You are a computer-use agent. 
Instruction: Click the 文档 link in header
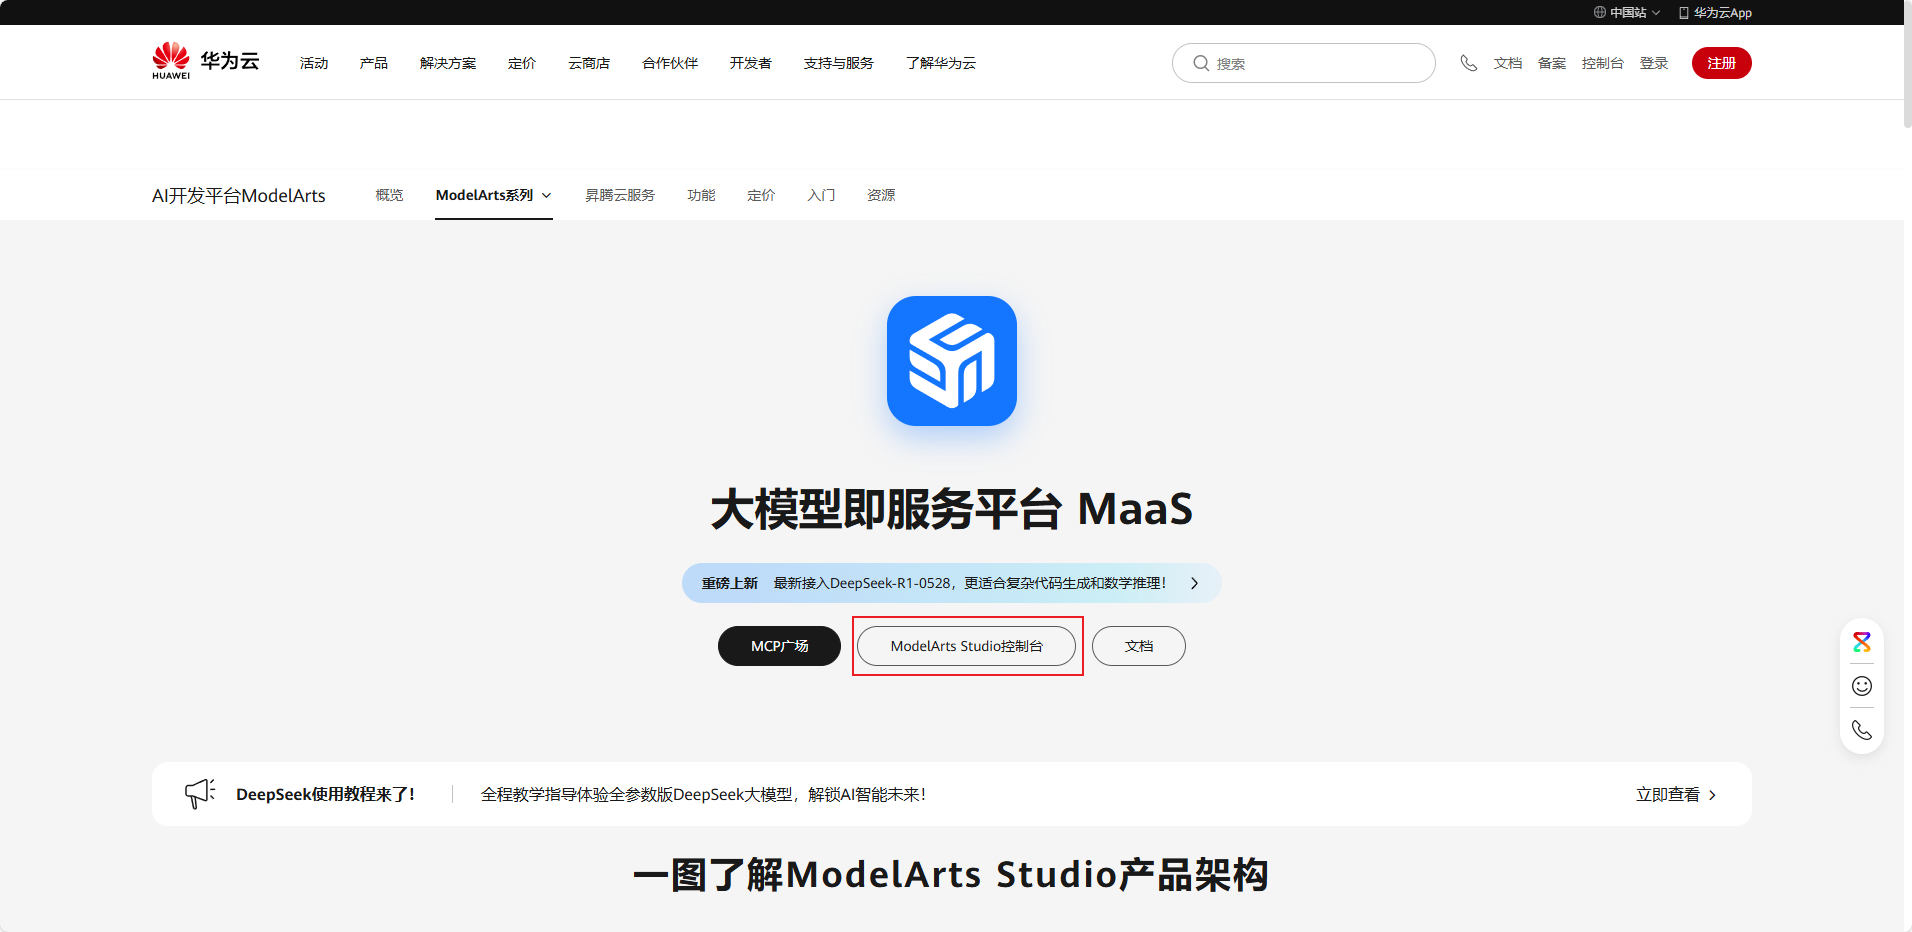[x=1508, y=63]
